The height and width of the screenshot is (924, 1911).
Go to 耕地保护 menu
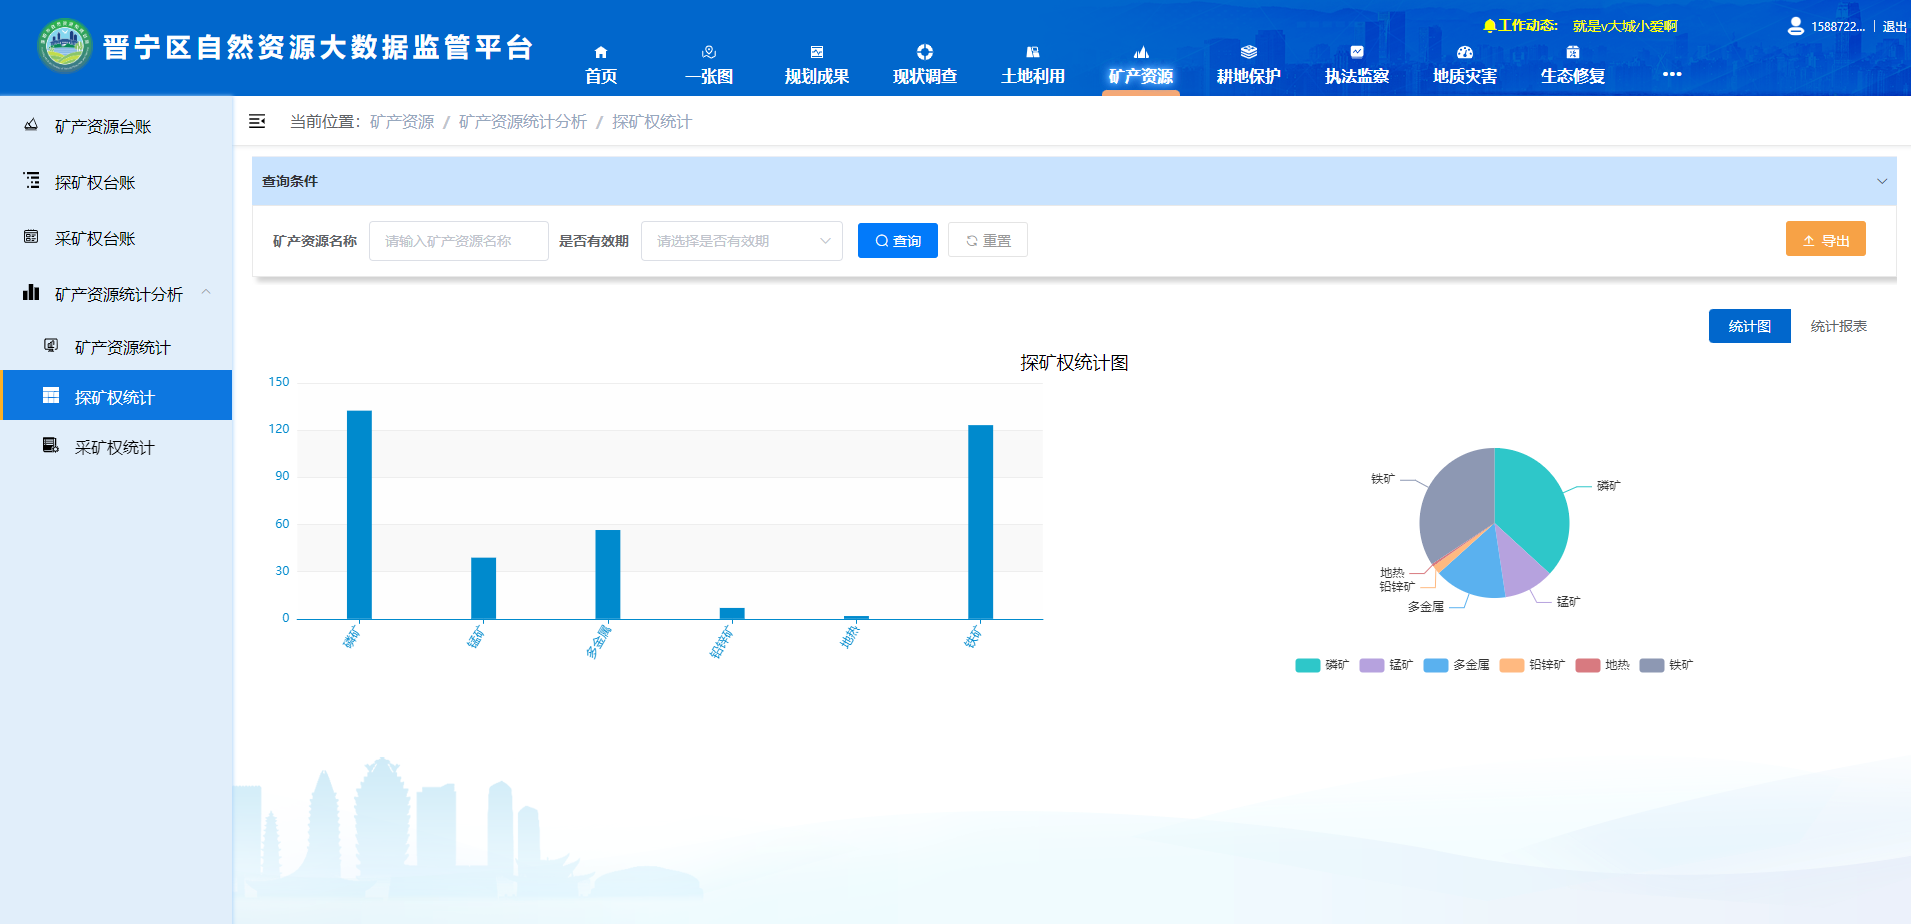[x=1249, y=76]
